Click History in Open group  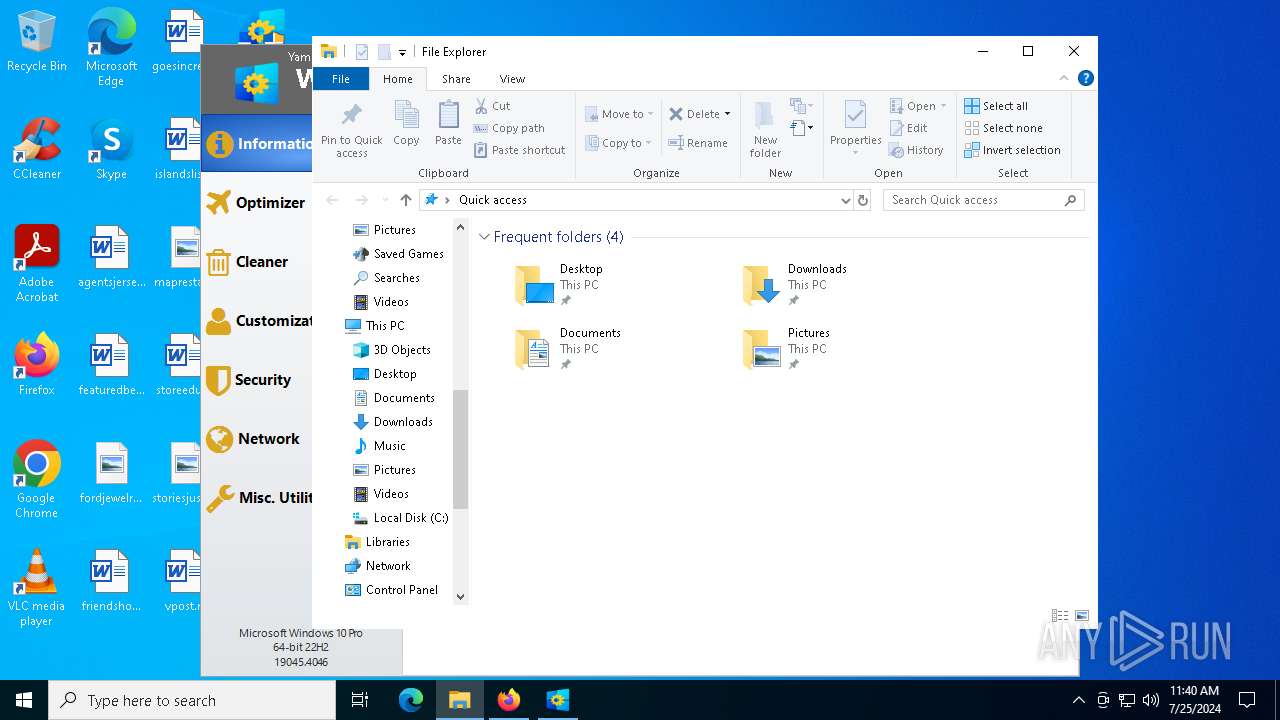[916, 150]
